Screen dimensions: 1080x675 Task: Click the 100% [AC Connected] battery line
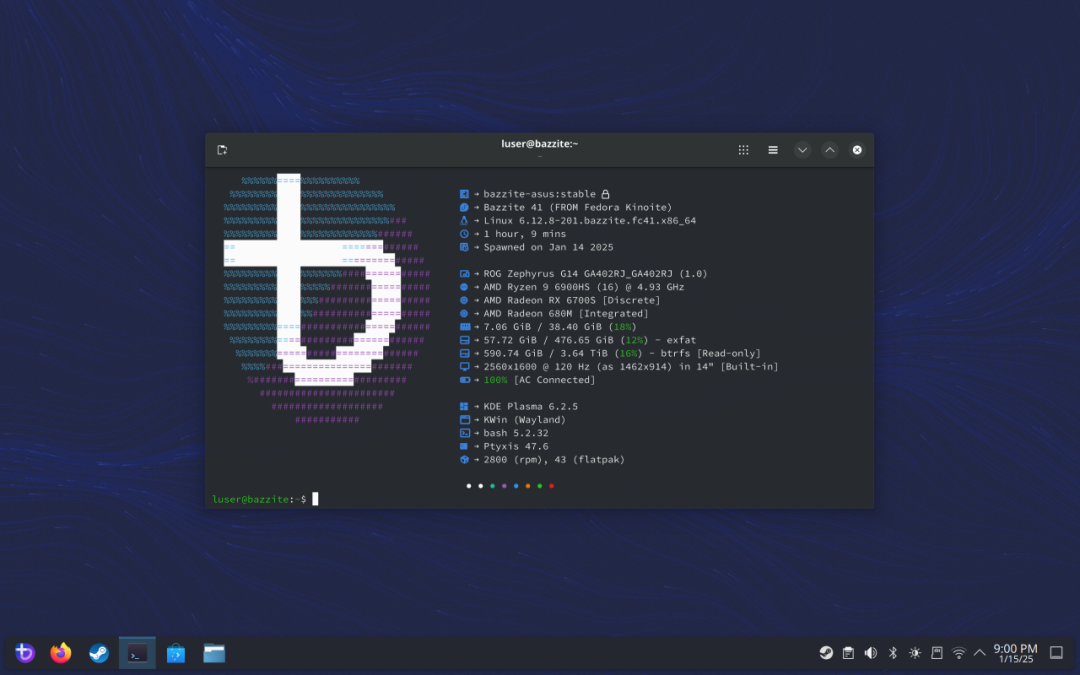click(528, 380)
